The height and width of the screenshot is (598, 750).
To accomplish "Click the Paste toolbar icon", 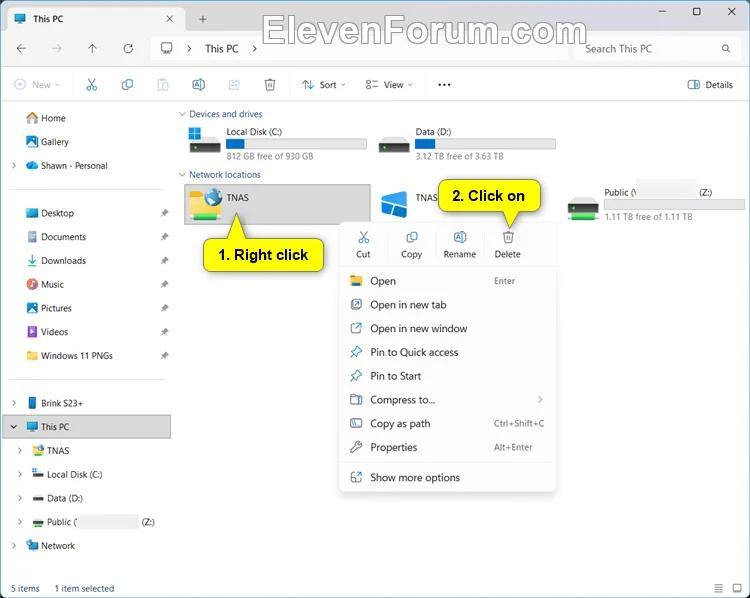I will click(163, 85).
